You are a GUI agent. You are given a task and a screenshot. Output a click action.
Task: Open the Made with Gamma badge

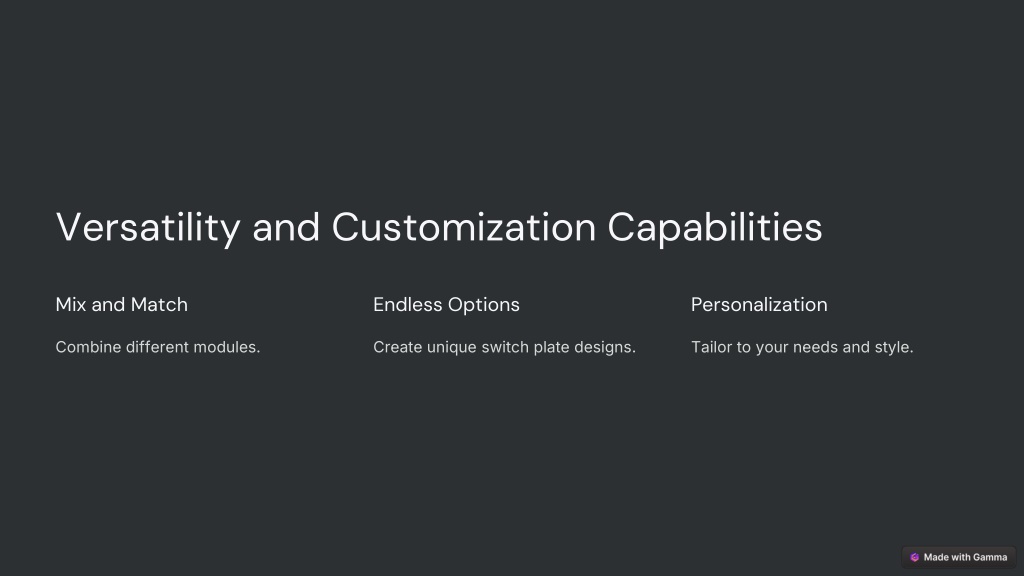[959, 557]
